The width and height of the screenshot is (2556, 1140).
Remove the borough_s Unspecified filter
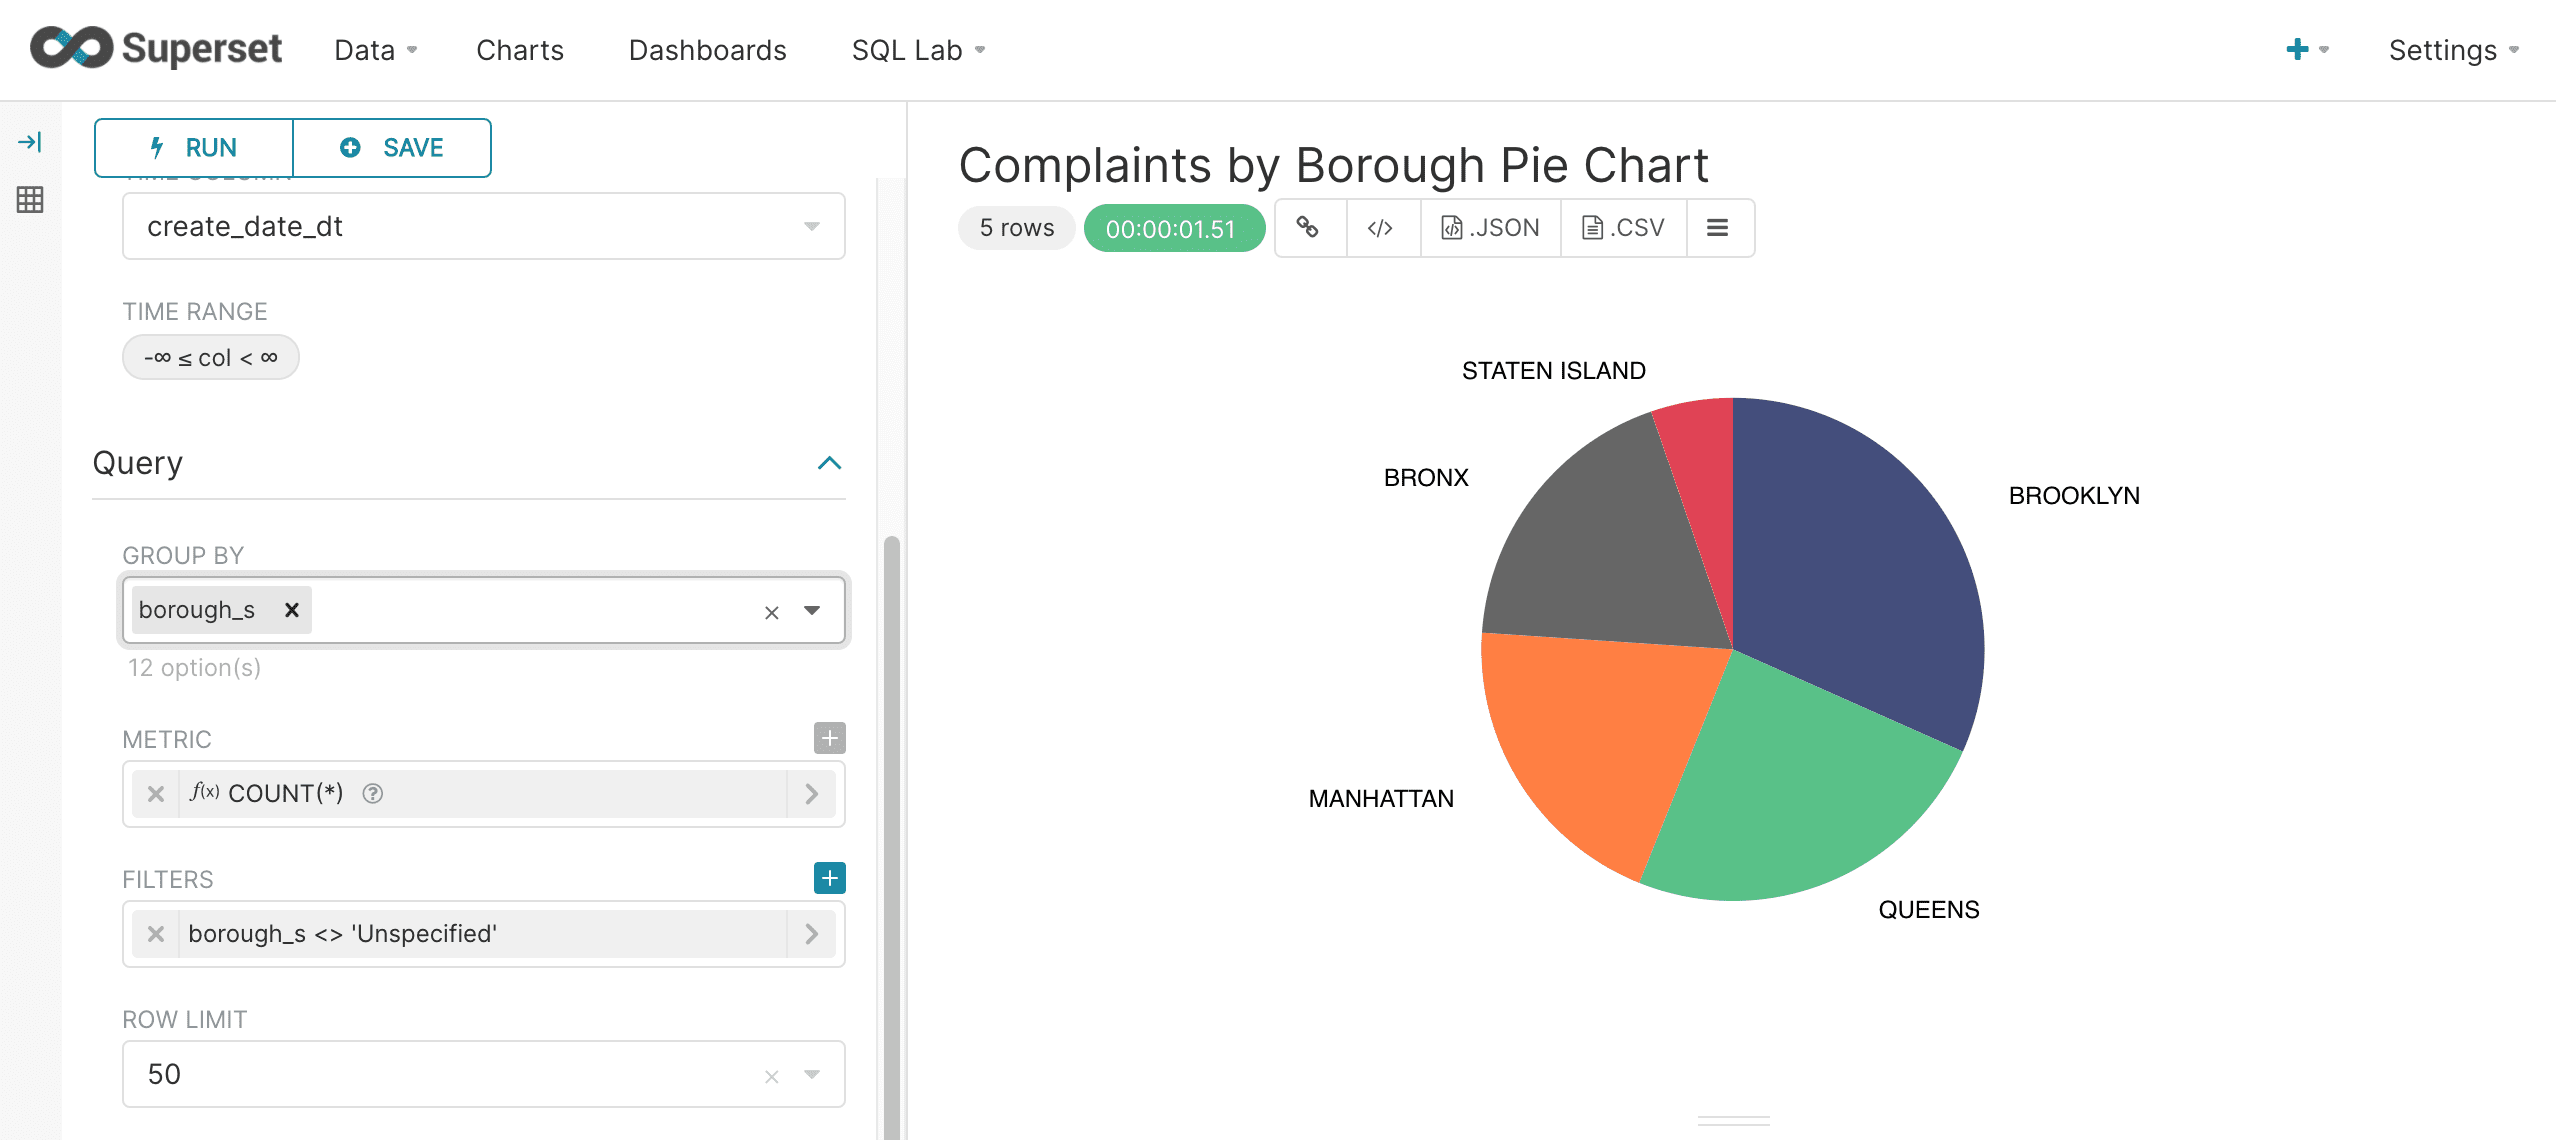pyautogui.click(x=156, y=934)
